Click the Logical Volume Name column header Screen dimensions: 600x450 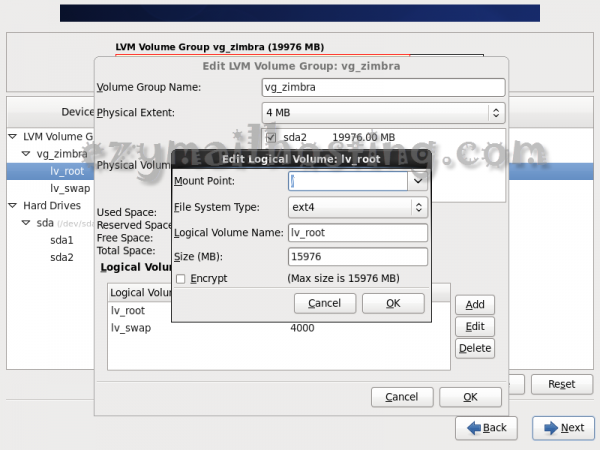[140, 293]
